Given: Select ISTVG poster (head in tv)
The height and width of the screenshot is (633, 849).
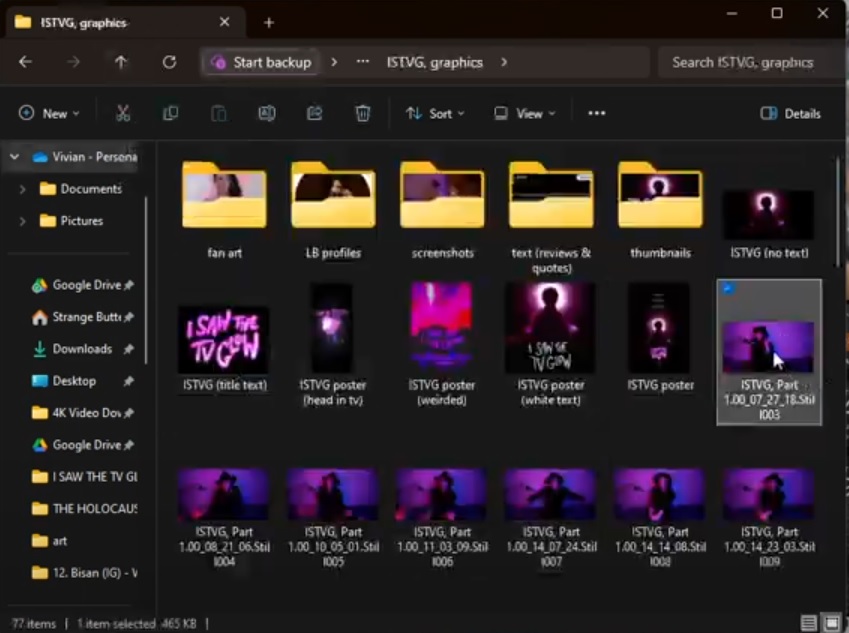Looking at the screenshot, I should coord(333,344).
